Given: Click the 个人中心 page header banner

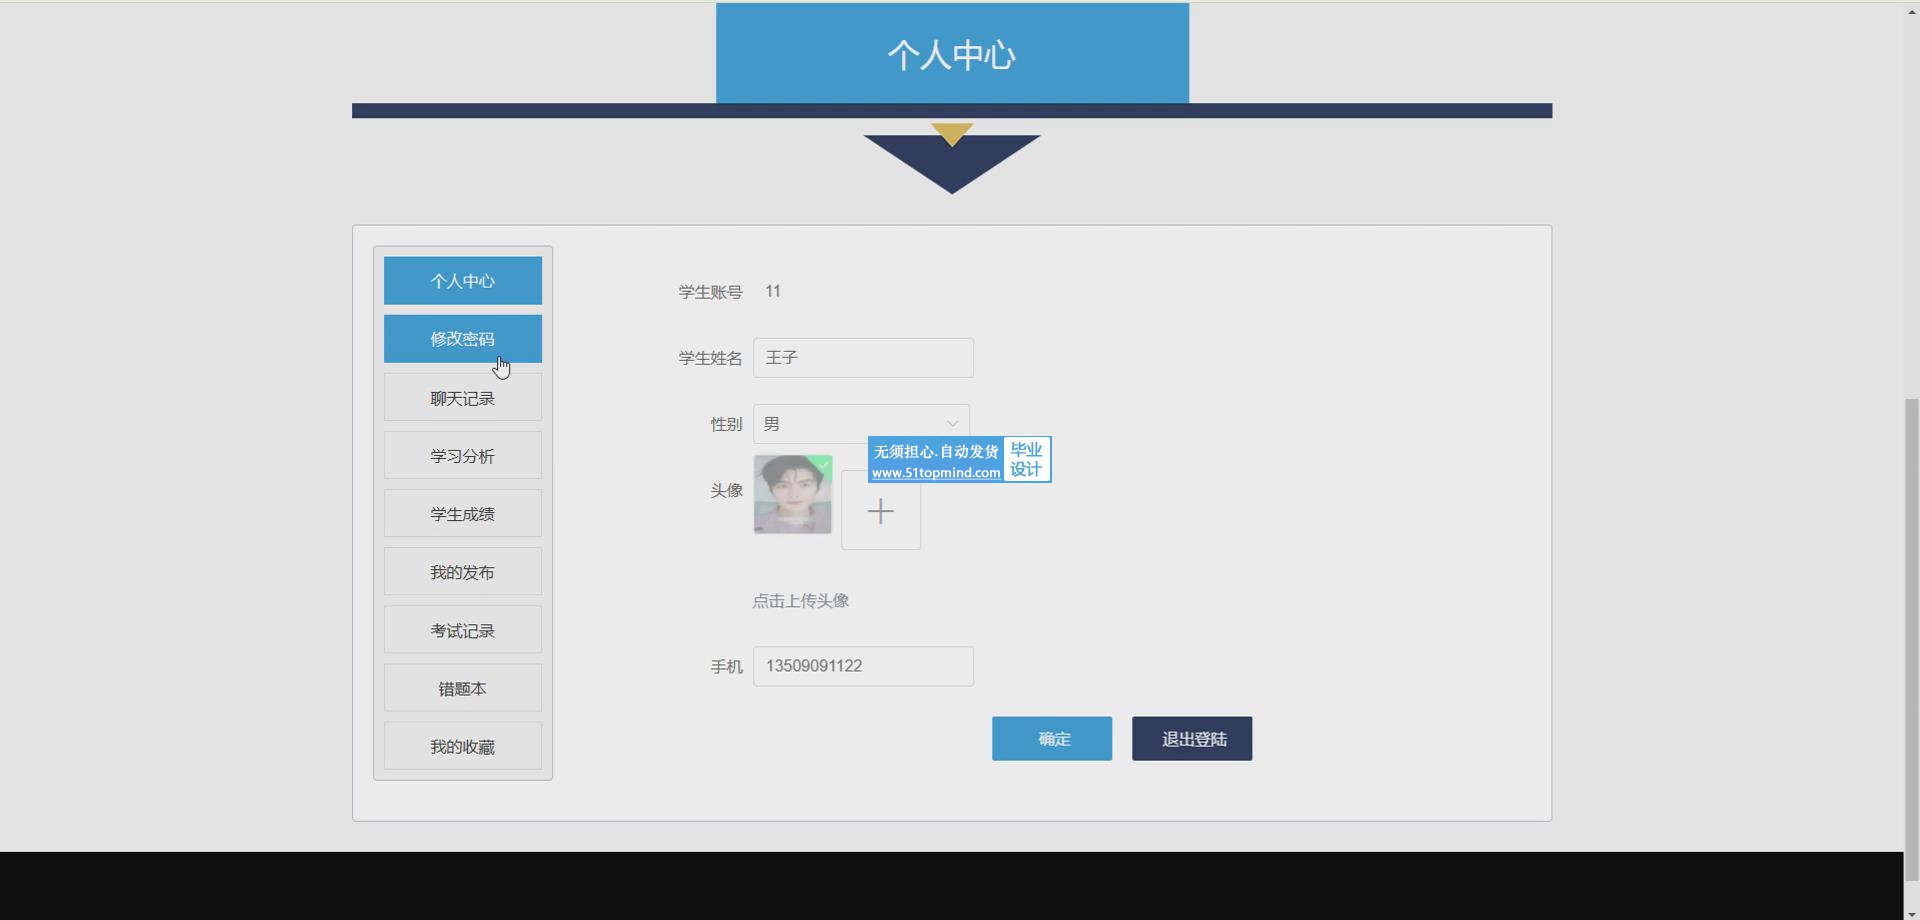Looking at the screenshot, I should tap(951, 54).
